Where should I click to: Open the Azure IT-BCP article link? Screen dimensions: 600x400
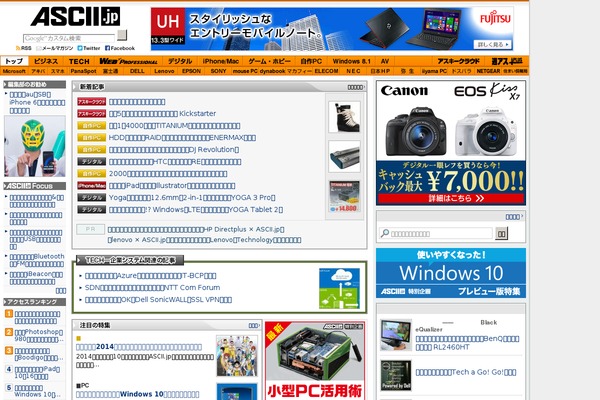pyautogui.click(x=150, y=276)
